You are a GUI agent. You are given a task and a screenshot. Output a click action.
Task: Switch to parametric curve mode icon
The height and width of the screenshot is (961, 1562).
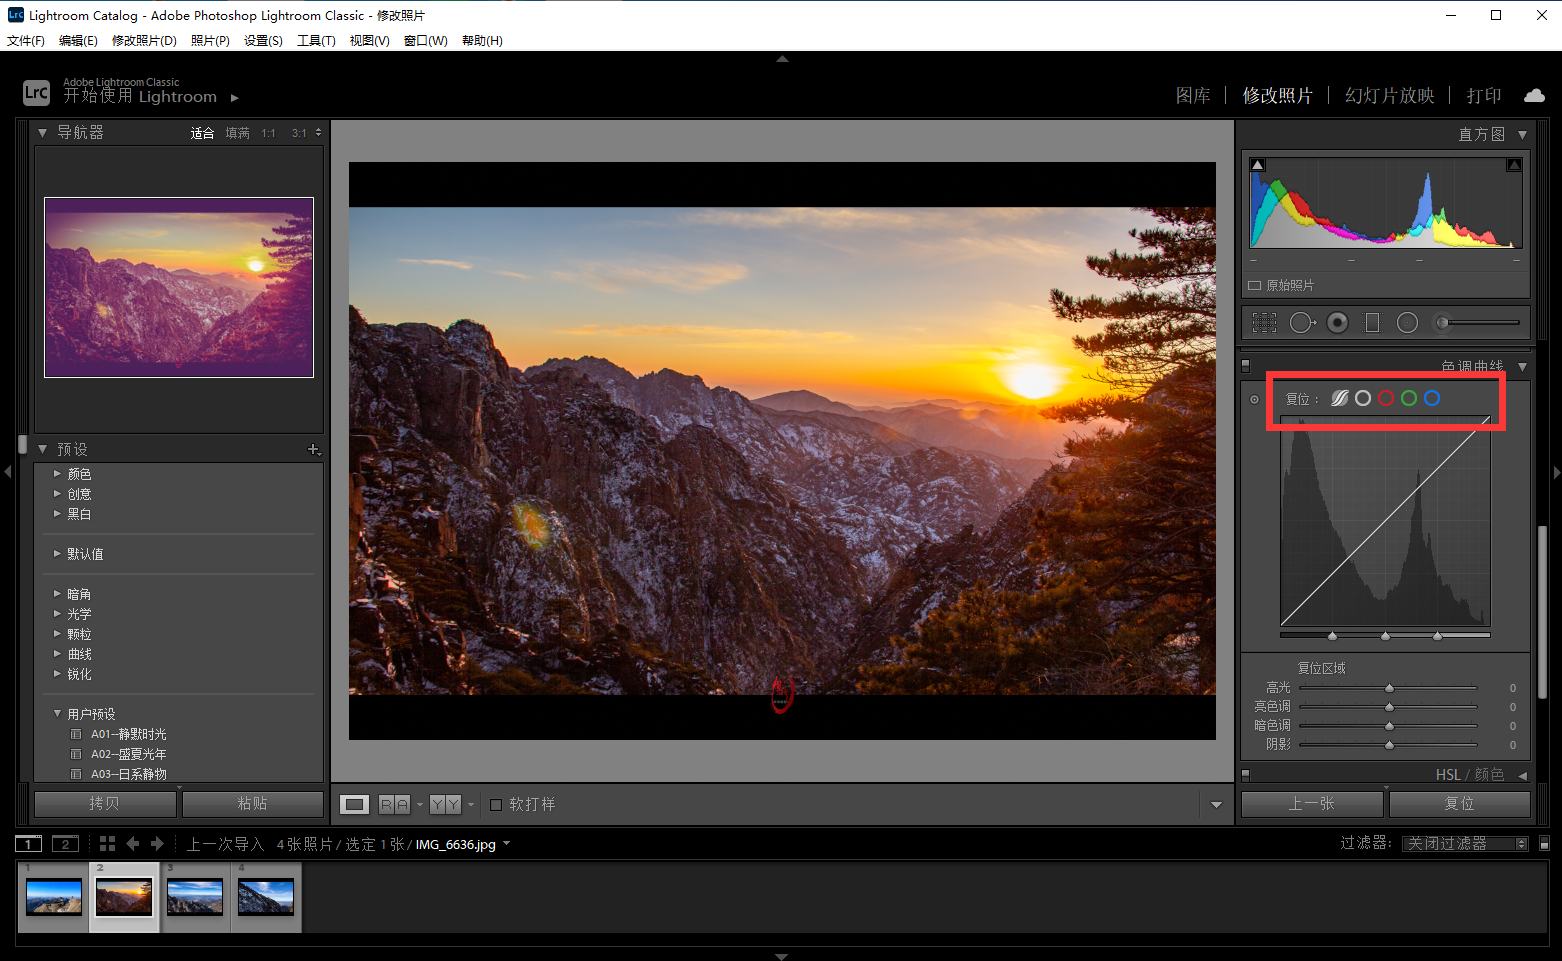[x=1340, y=398]
